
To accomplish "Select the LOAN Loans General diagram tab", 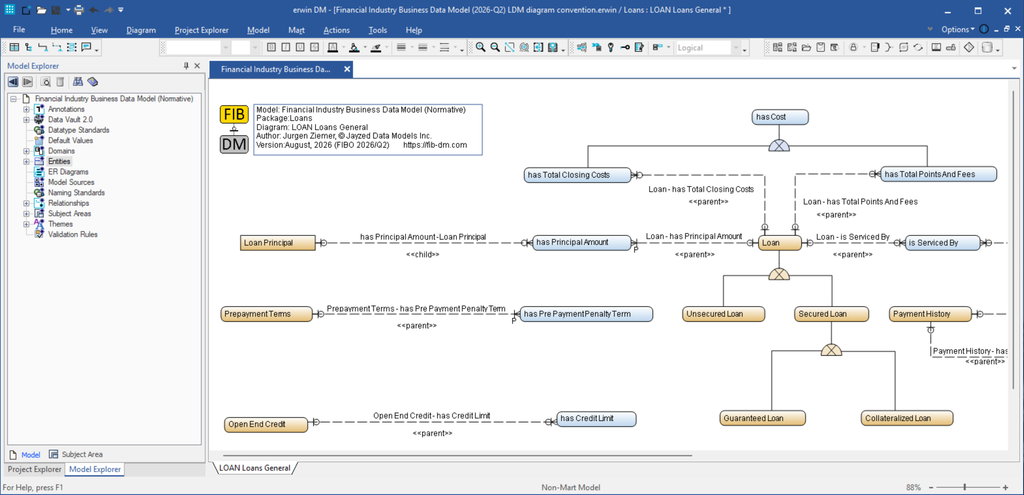I will pyautogui.click(x=255, y=468).
